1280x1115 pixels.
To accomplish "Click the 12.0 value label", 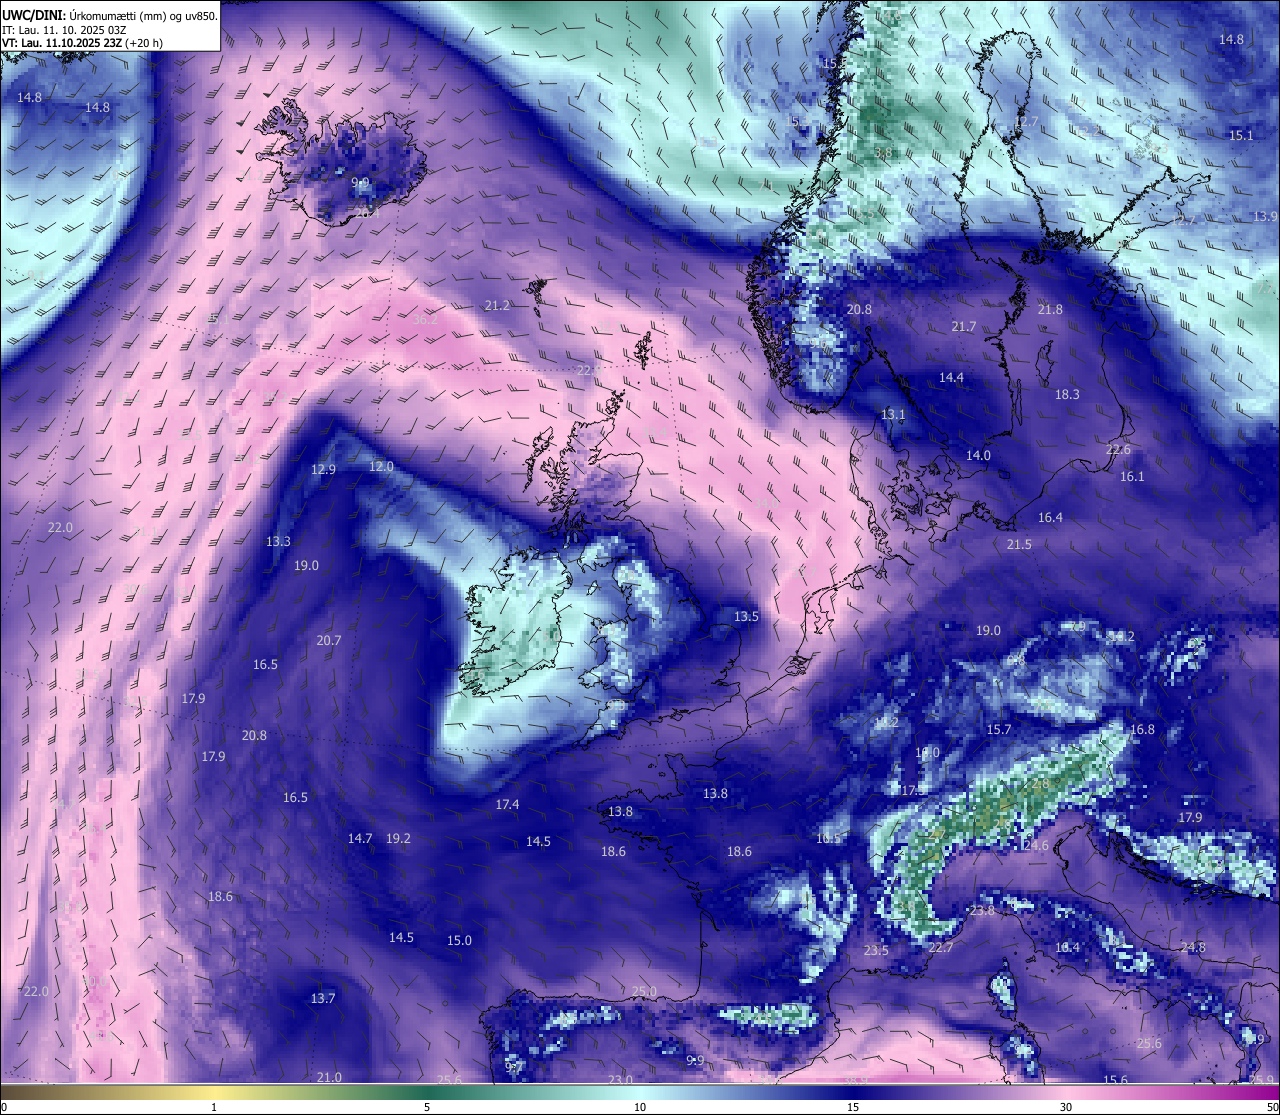I will [381, 467].
